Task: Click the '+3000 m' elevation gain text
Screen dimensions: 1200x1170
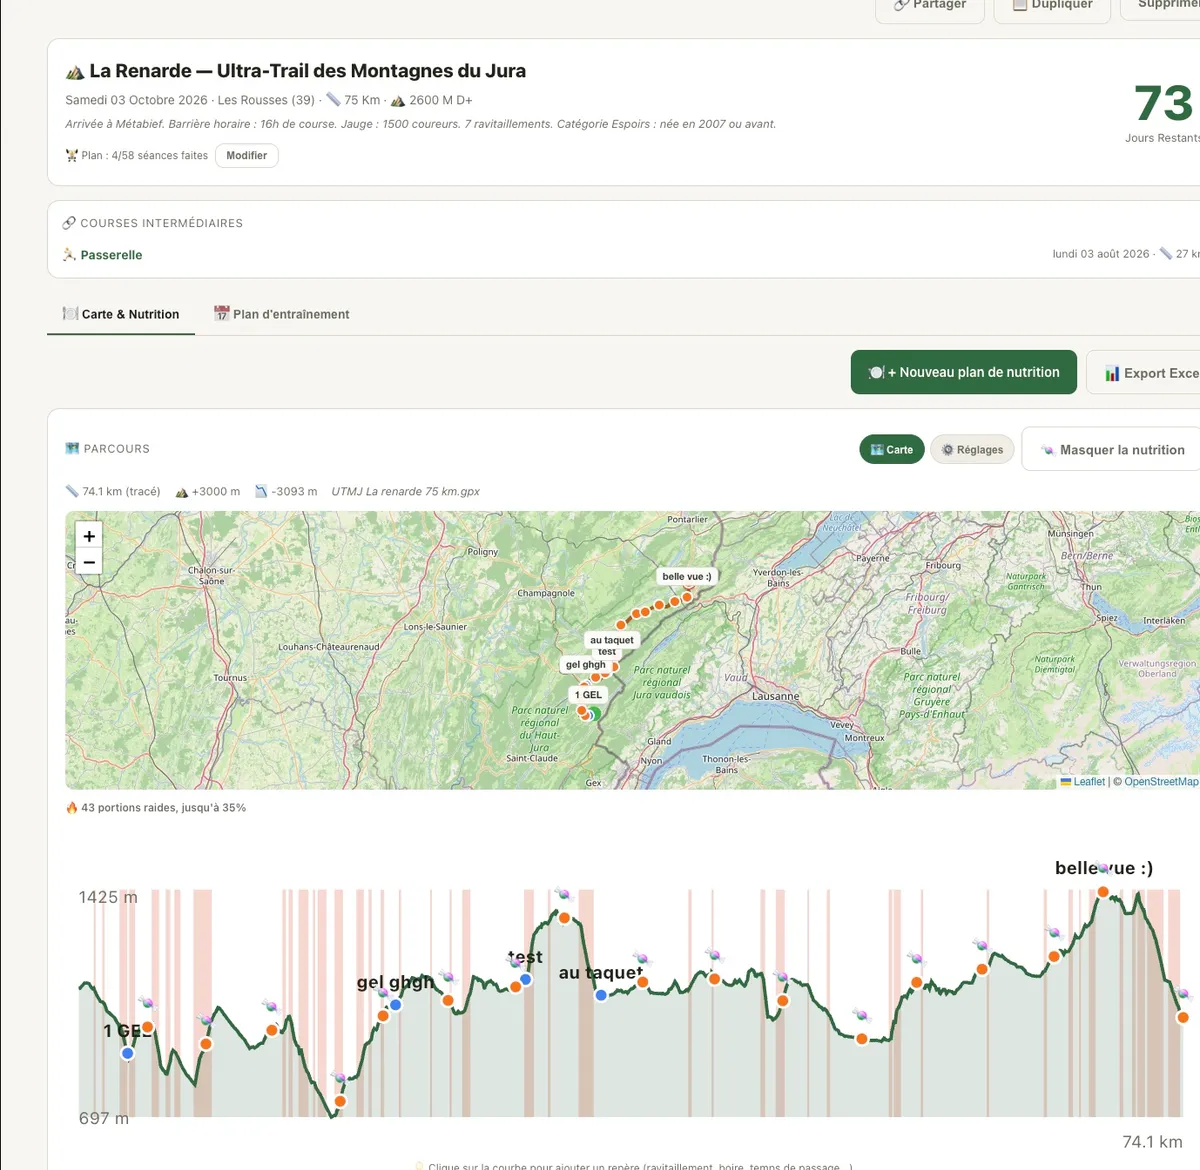Action: pyautogui.click(x=216, y=491)
